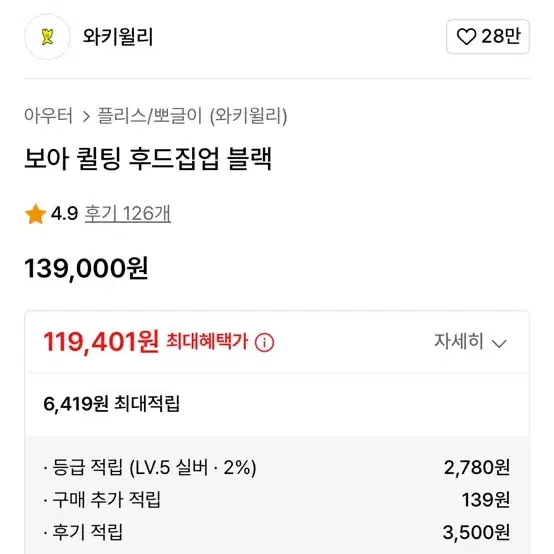Image resolution: width=554 pixels, height=554 pixels.
Task: Click the 6,419원 최대적립 row
Action: point(277,404)
